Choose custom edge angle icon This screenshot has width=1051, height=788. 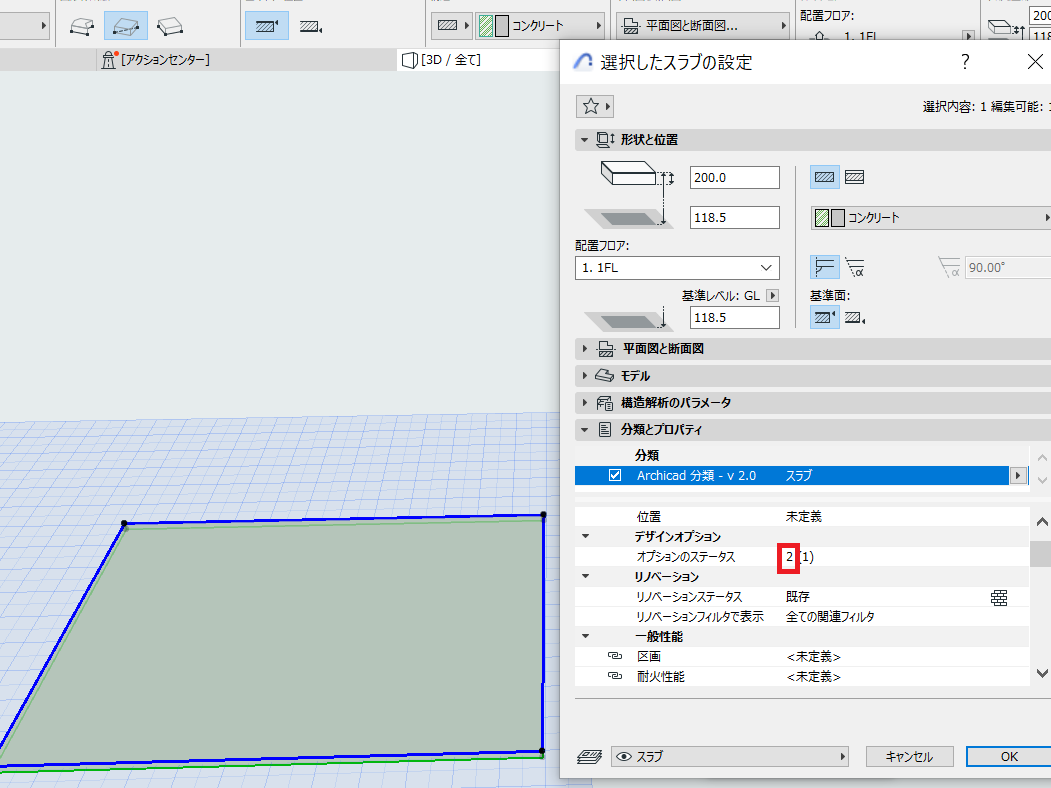[855, 267]
